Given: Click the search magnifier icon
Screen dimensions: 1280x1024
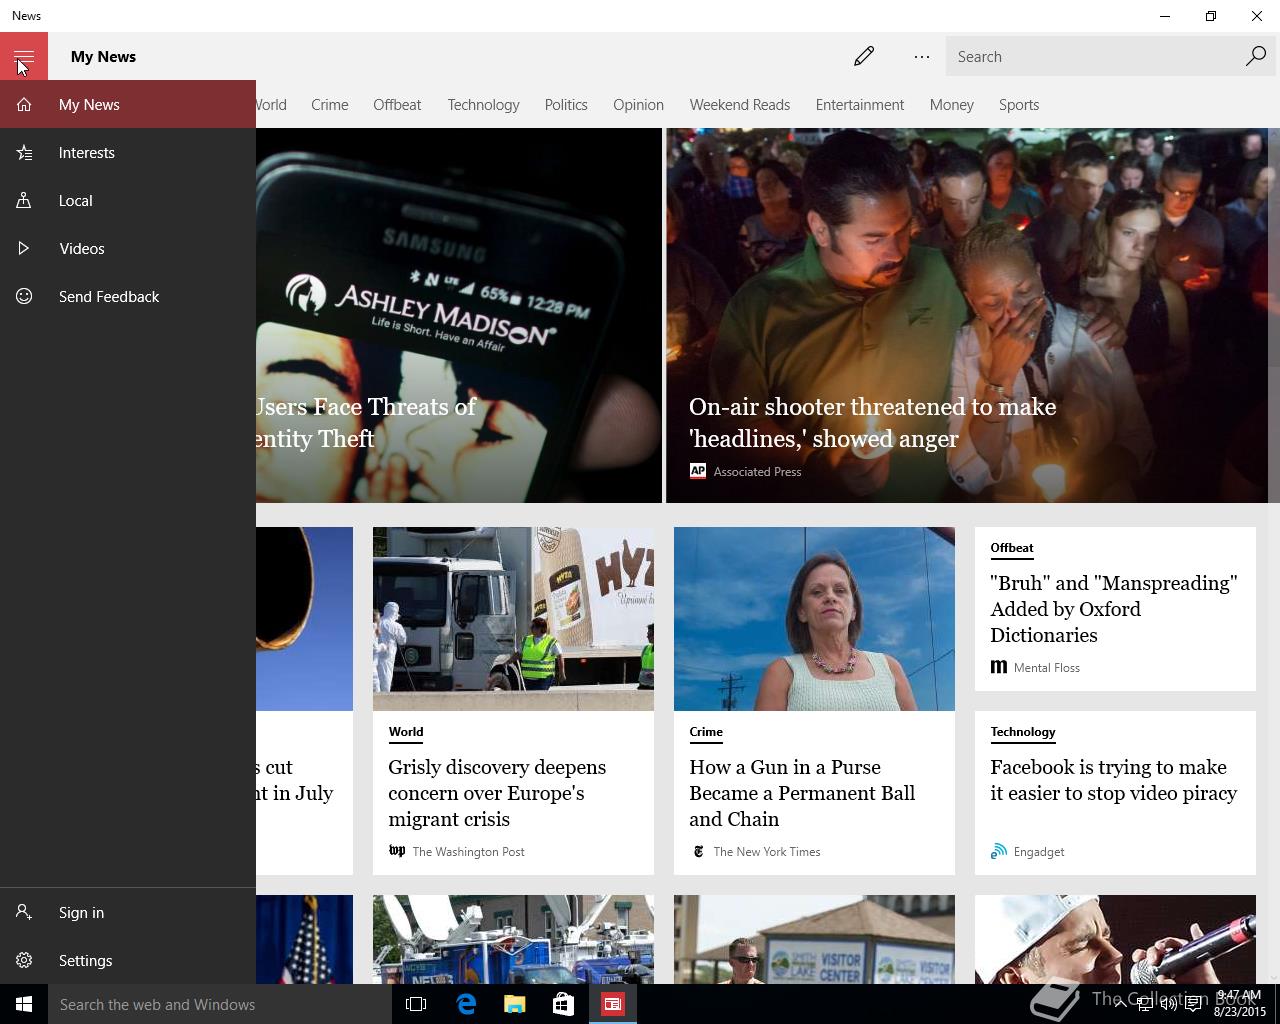Looking at the screenshot, I should pyautogui.click(x=1256, y=56).
